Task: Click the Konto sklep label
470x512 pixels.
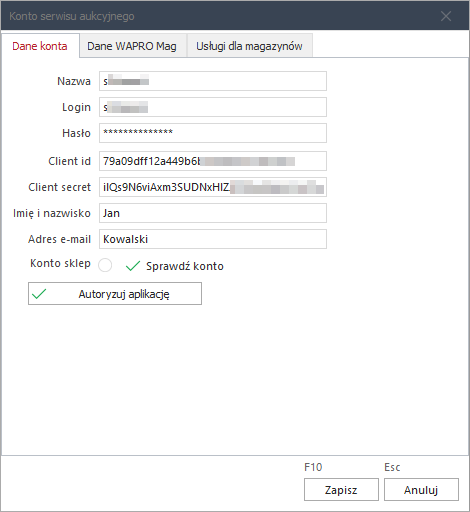Action: click(60, 263)
